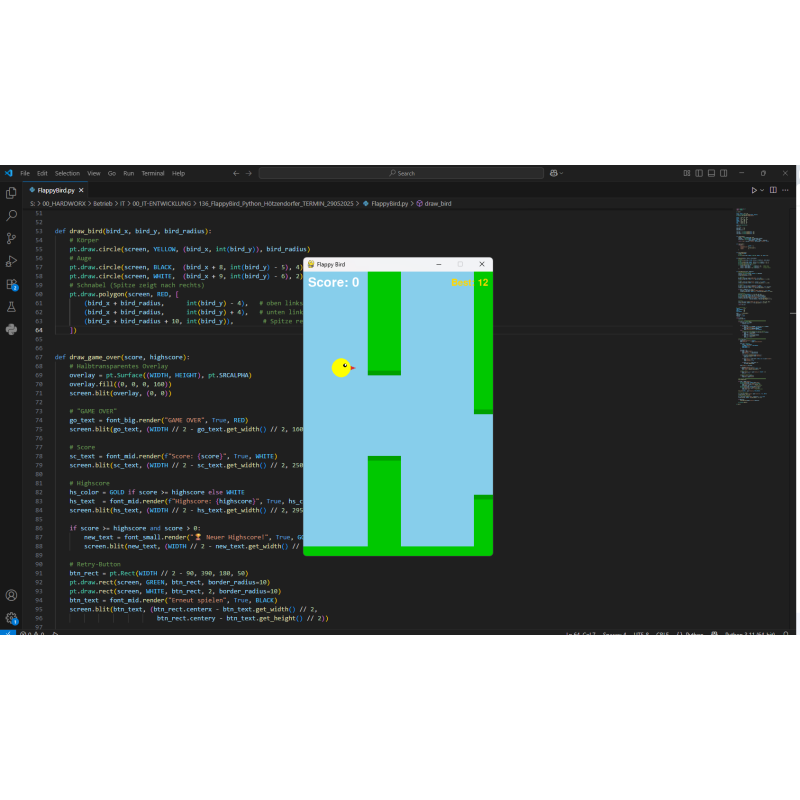Expand the 00_IT-ENTWICKLUNG breadcrumb folder
This screenshot has width=800, height=800.
coord(162,204)
